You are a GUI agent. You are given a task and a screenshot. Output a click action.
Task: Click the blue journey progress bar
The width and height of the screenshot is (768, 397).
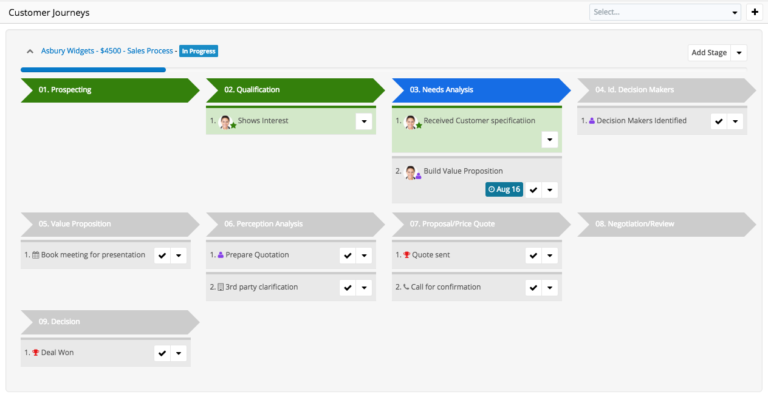pos(93,70)
